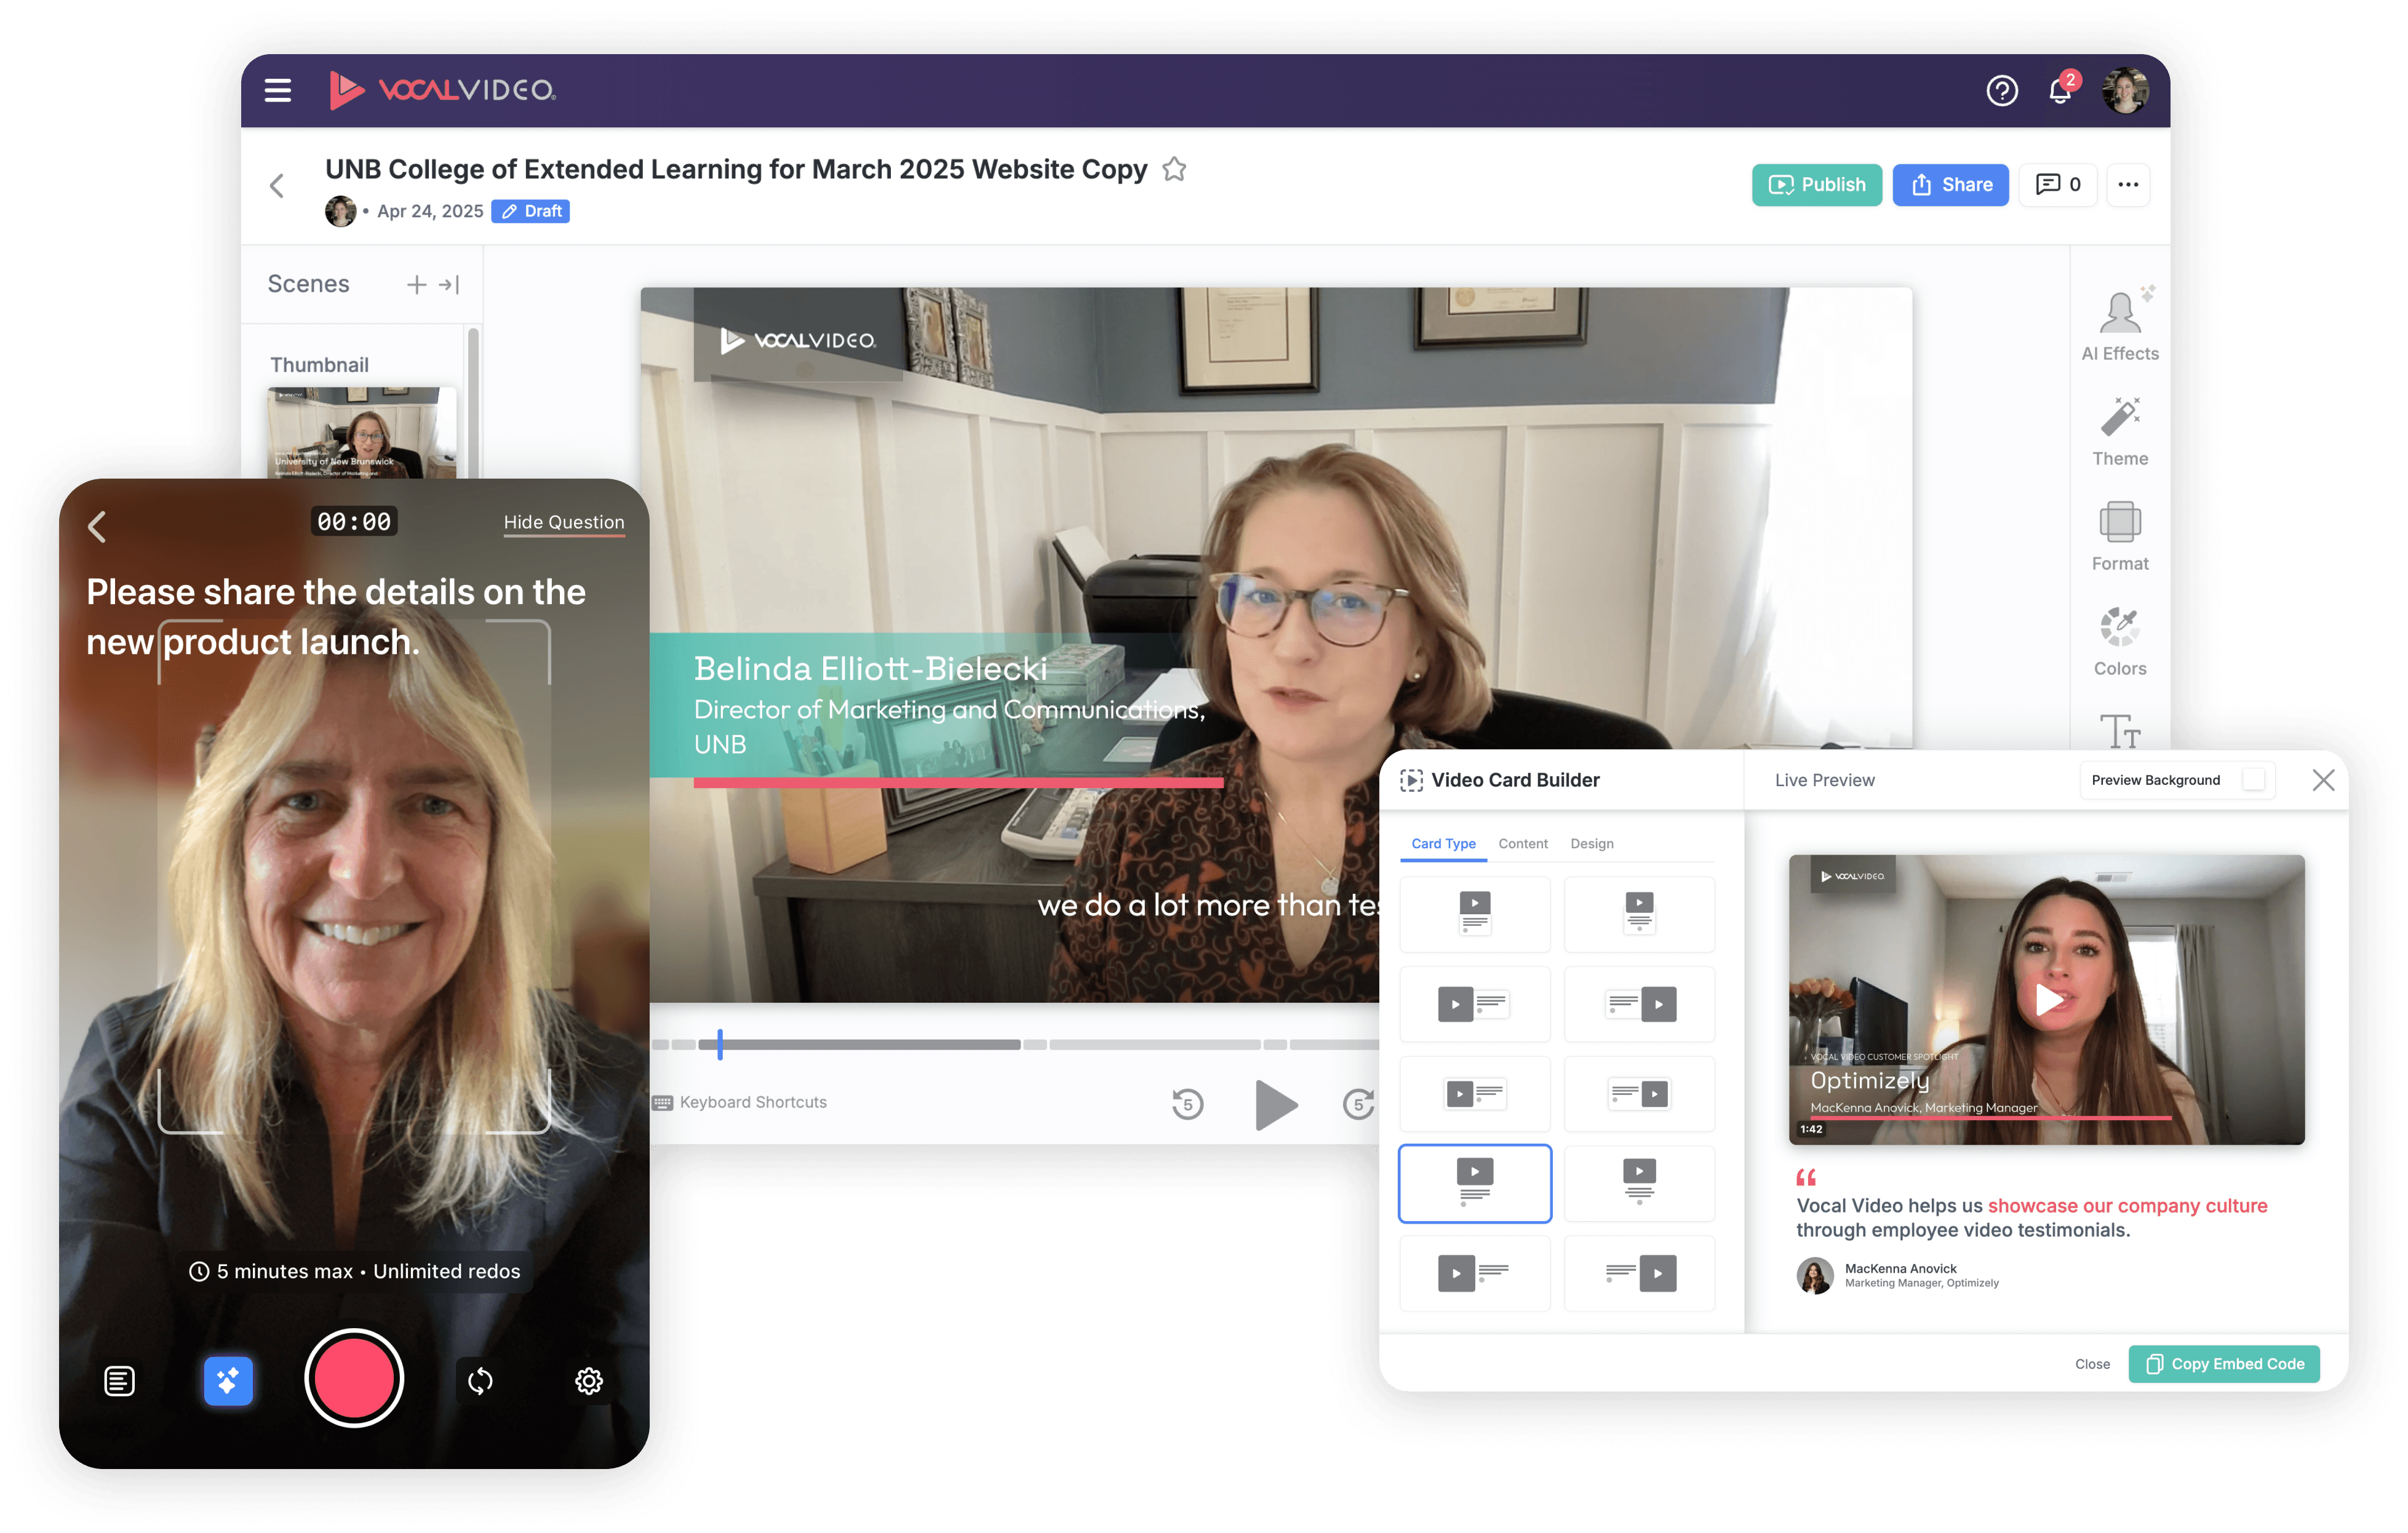This screenshot has width=2408, height=1533.
Task: Select card layout: text left, video right, second row
Action: point(1639,1004)
